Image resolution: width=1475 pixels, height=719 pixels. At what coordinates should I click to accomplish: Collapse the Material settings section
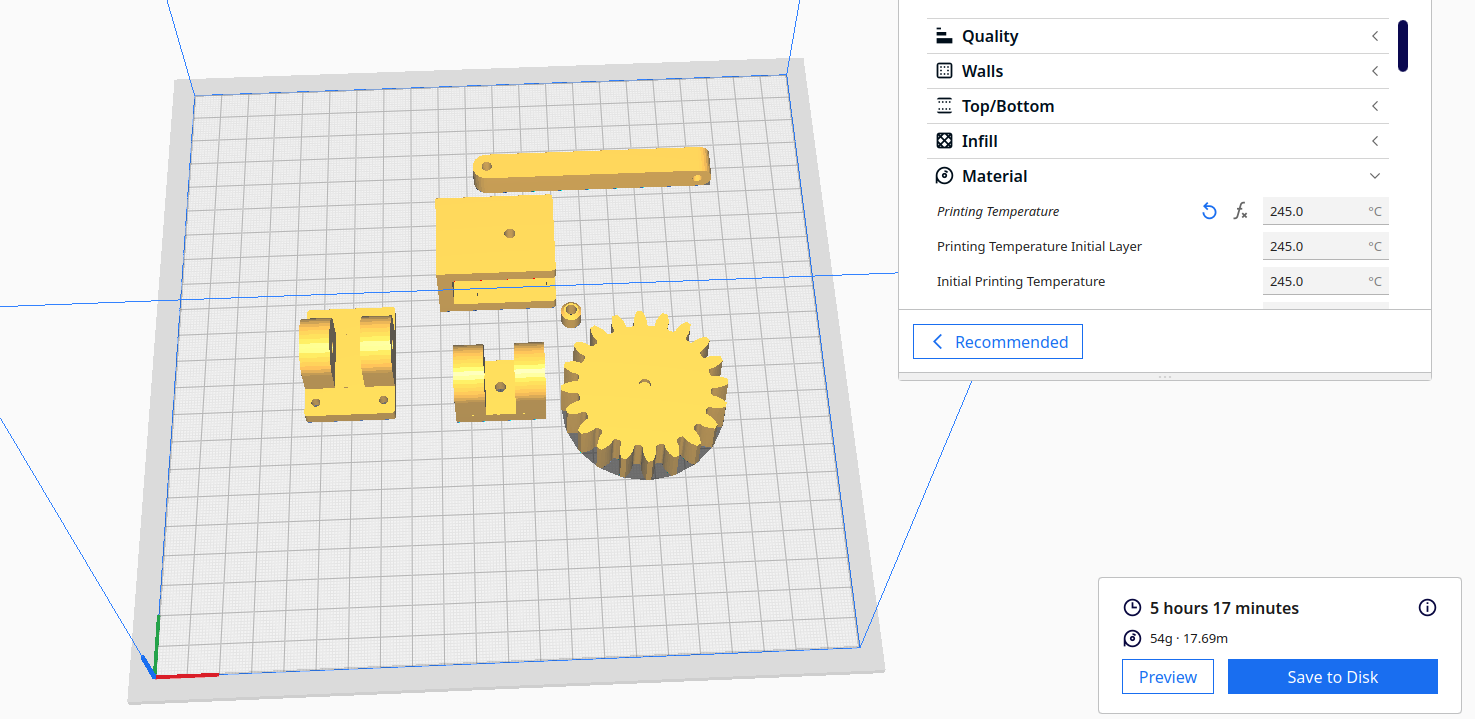pyautogui.click(x=1157, y=176)
